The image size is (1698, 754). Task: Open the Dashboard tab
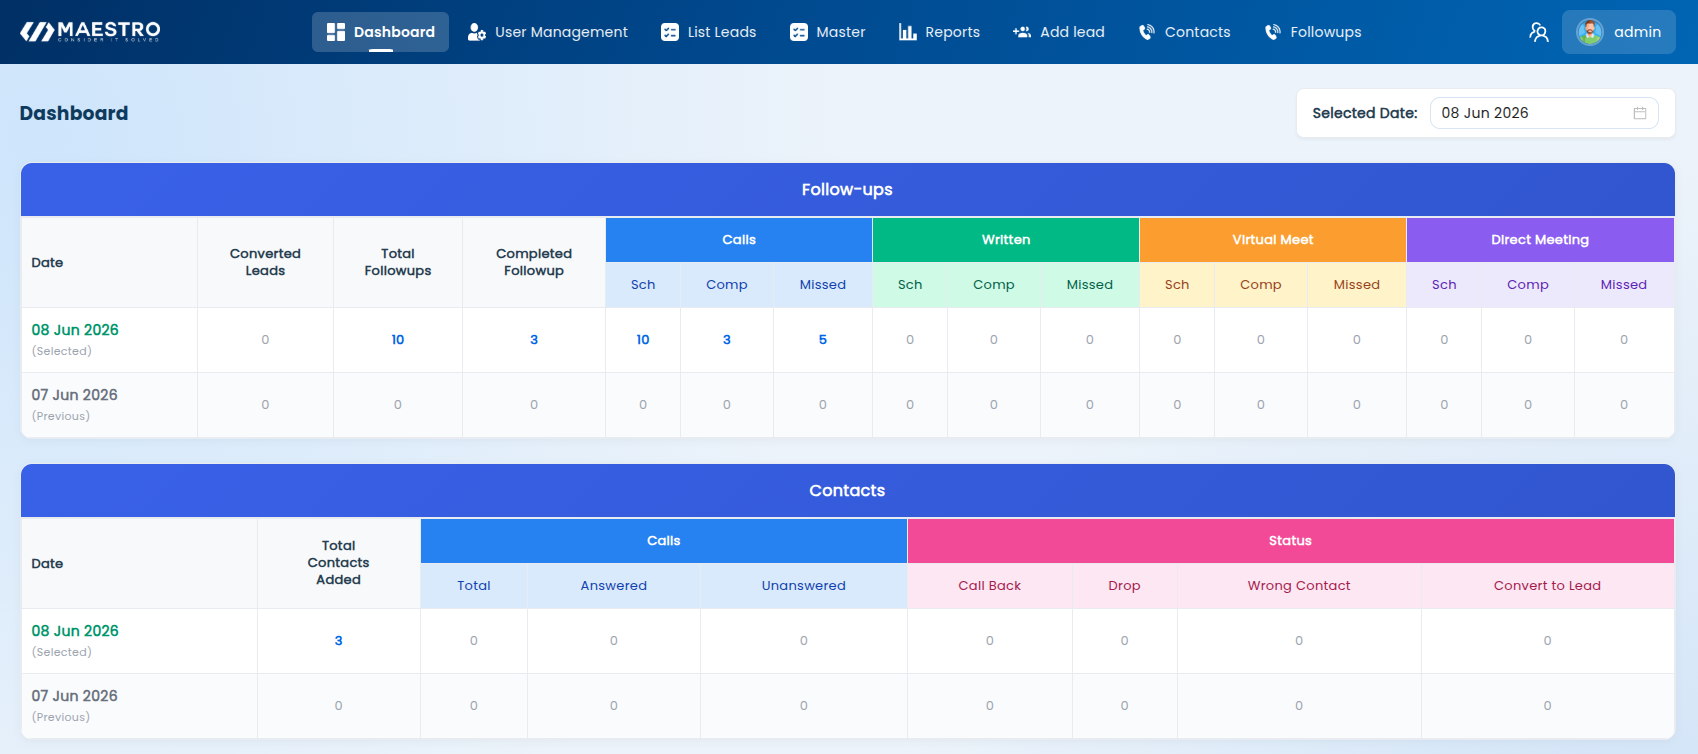coord(380,32)
